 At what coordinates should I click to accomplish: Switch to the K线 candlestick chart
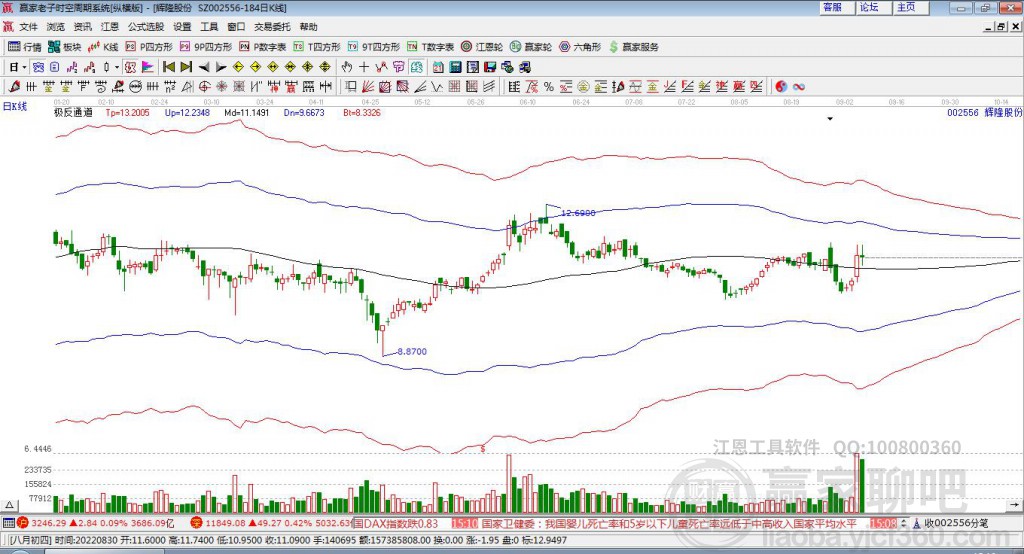(x=103, y=47)
